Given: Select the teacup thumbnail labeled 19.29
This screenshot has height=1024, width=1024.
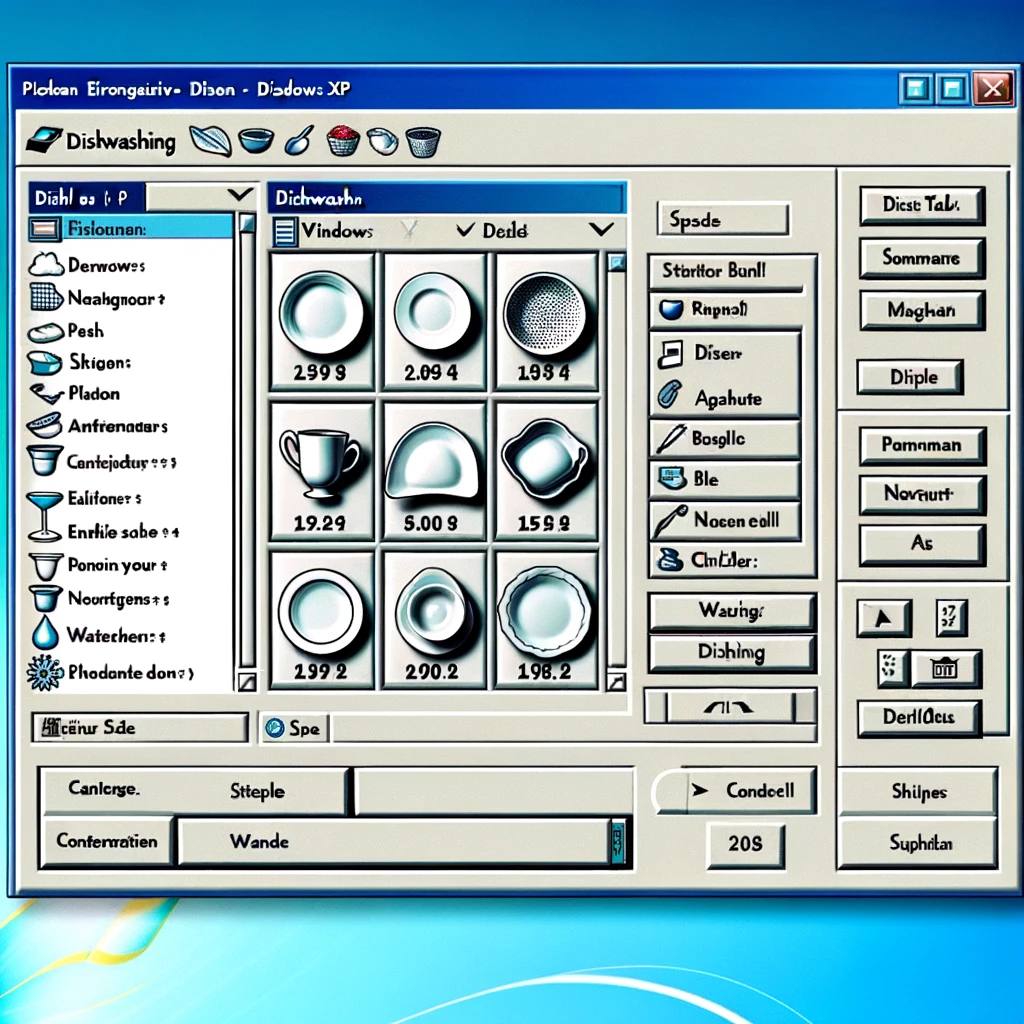Looking at the screenshot, I should [x=321, y=472].
